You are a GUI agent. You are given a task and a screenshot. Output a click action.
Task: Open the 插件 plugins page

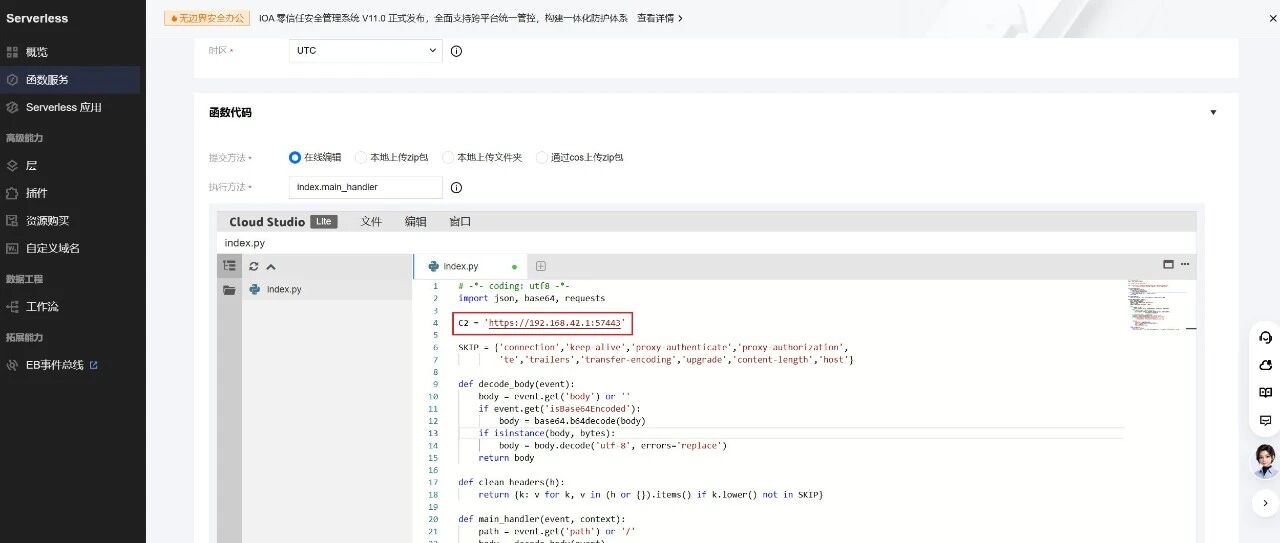(x=36, y=193)
